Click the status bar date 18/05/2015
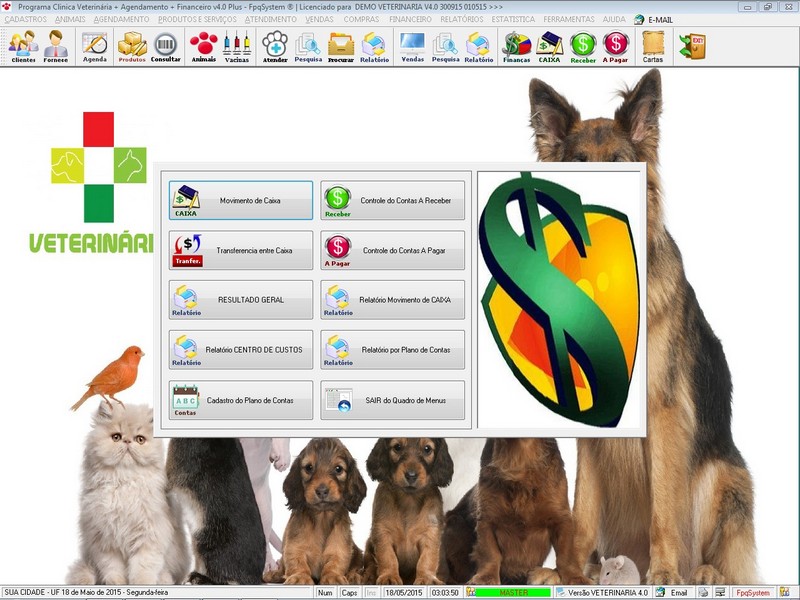Viewport: 800px width, 600px height. pos(403,592)
